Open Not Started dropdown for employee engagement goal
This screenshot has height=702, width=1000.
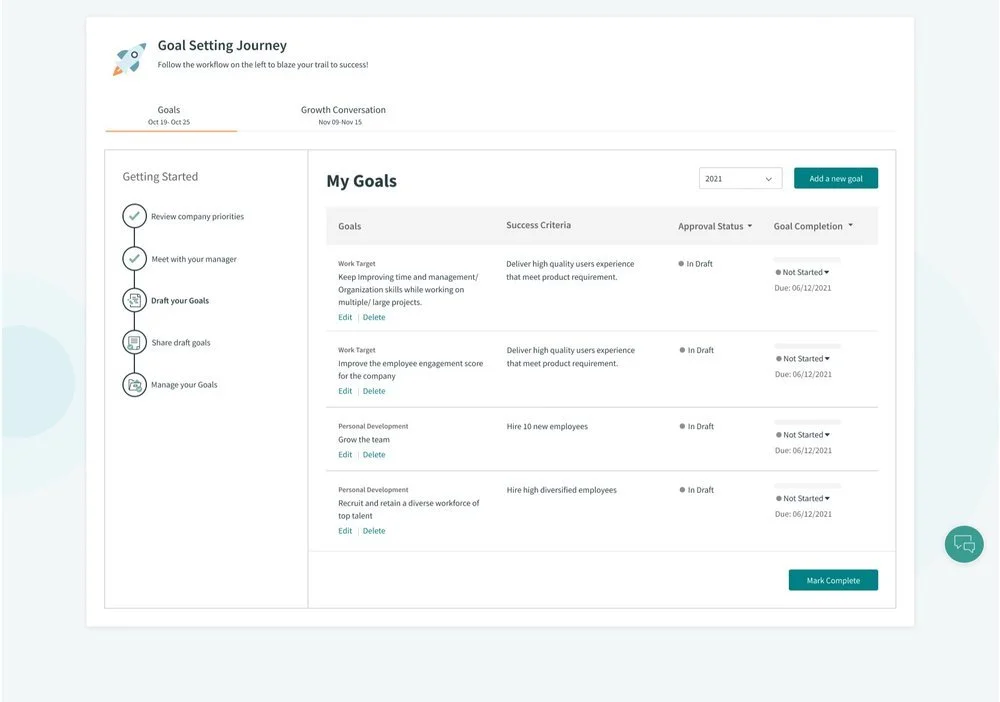[803, 358]
